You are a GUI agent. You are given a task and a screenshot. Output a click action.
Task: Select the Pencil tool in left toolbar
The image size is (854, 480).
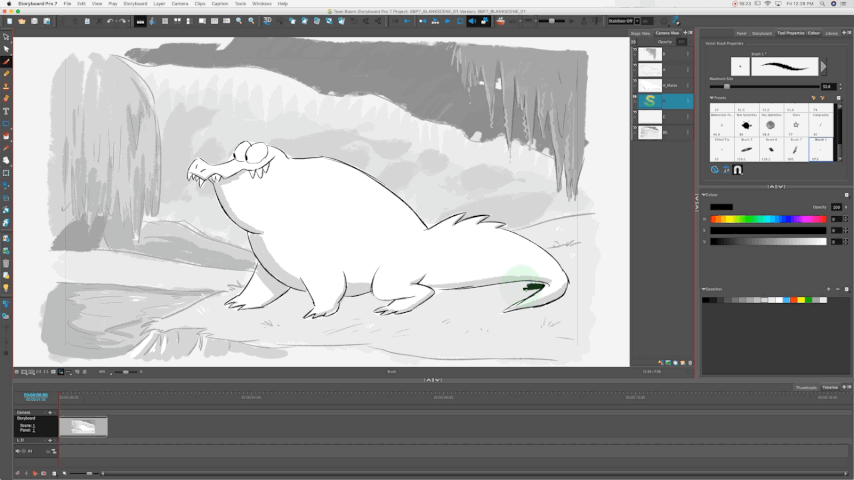point(6,73)
